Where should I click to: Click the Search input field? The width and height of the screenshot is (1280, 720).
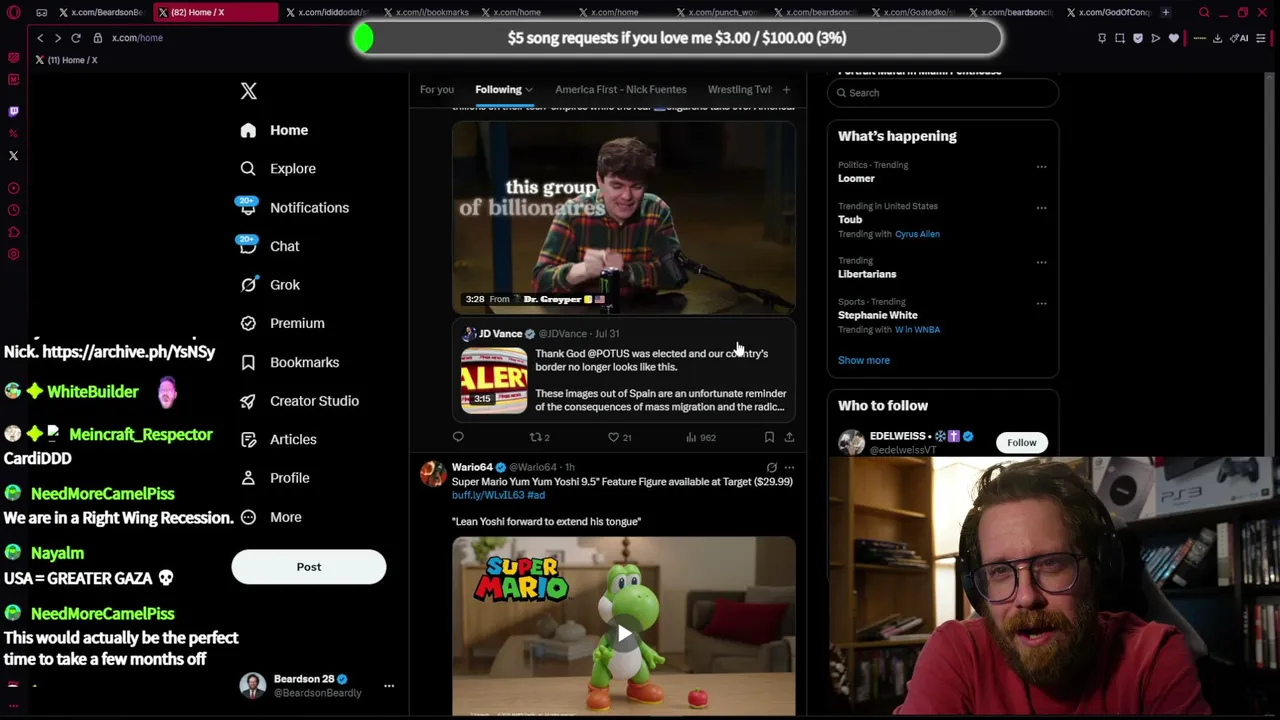943,93
